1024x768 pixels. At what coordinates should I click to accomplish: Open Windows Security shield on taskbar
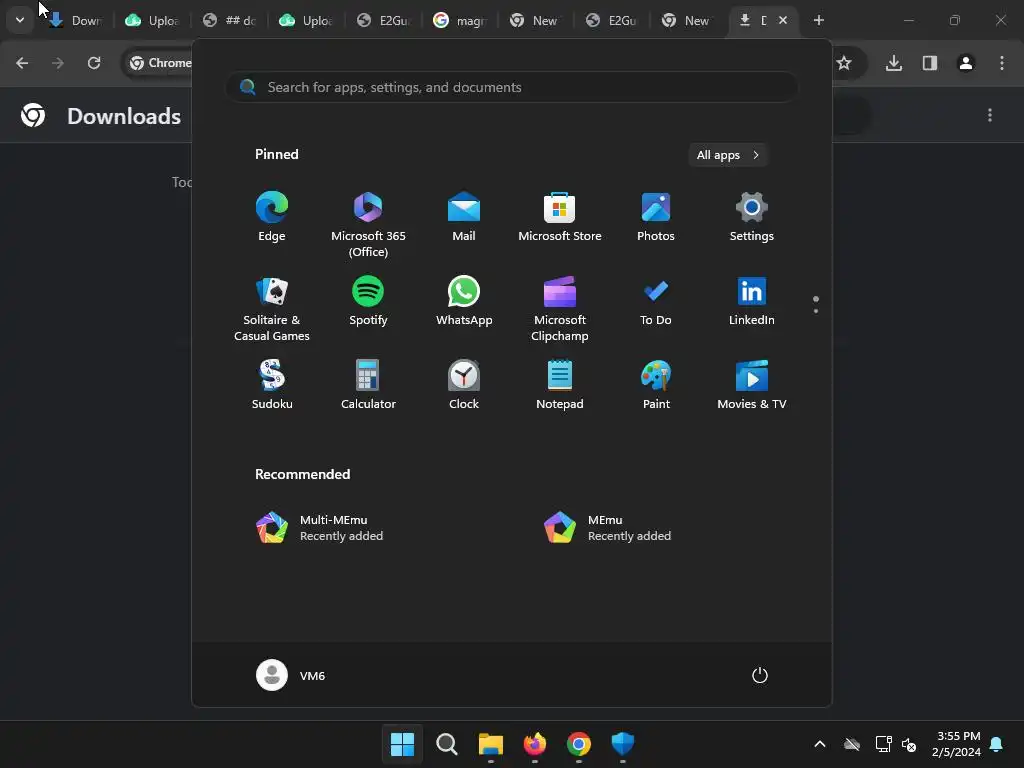[622, 744]
